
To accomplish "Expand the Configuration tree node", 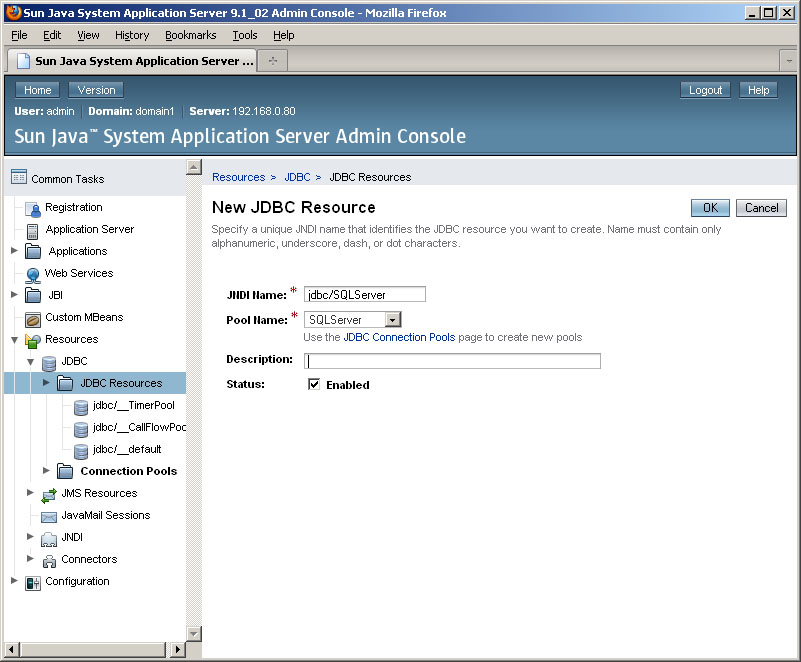I will 14,580.
